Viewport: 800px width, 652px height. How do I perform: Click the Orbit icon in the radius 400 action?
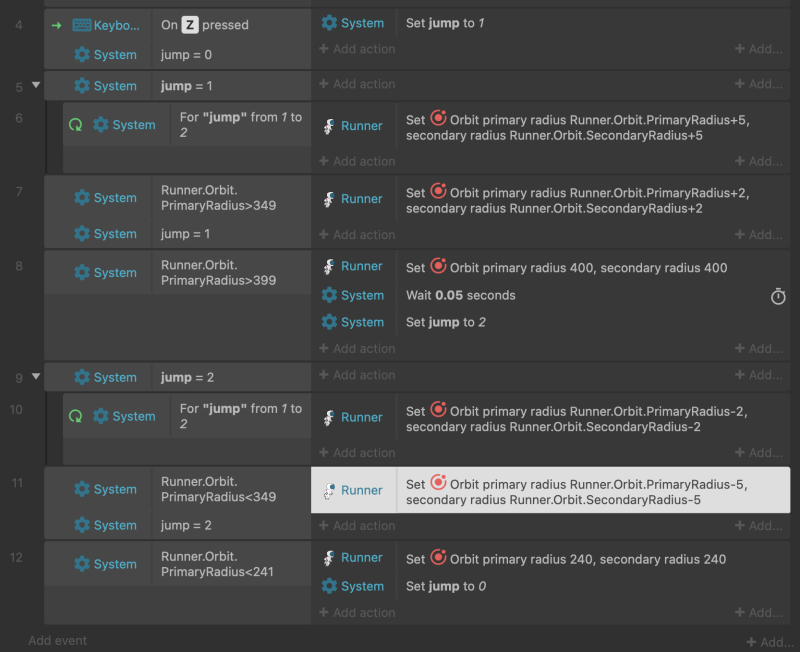438,266
